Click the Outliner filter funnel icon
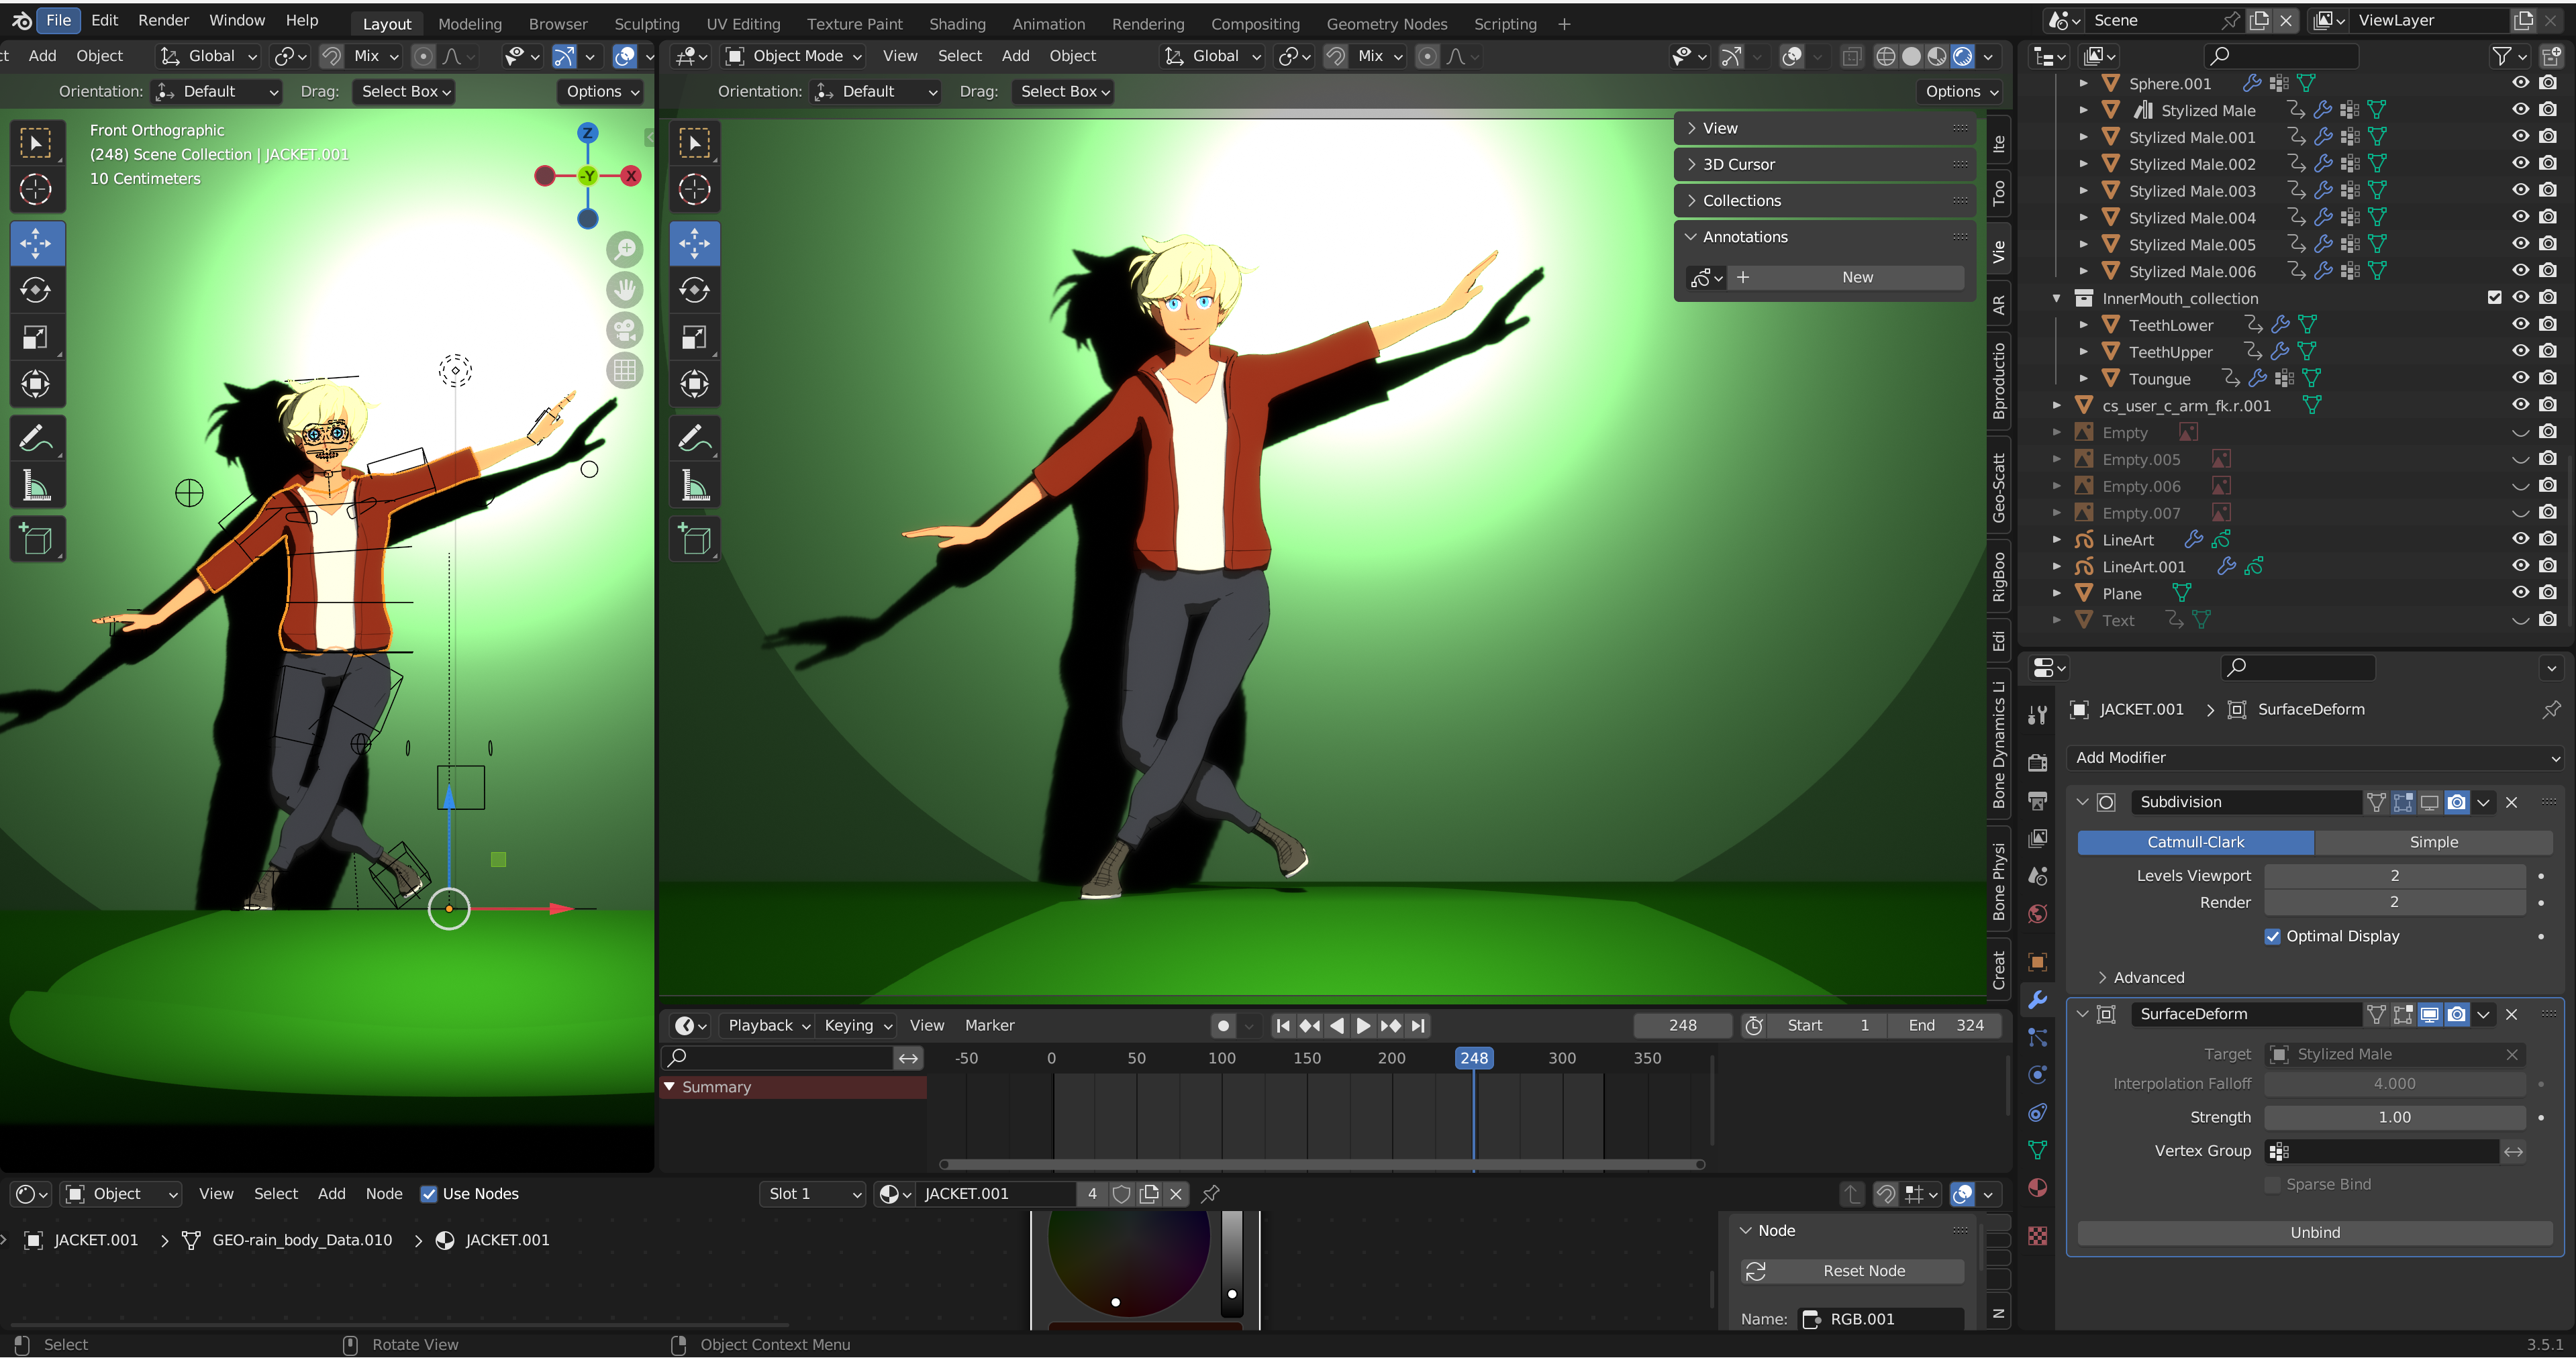The width and height of the screenshot is (2576, 1358). pyautogui.click(x=2502, y=56)
